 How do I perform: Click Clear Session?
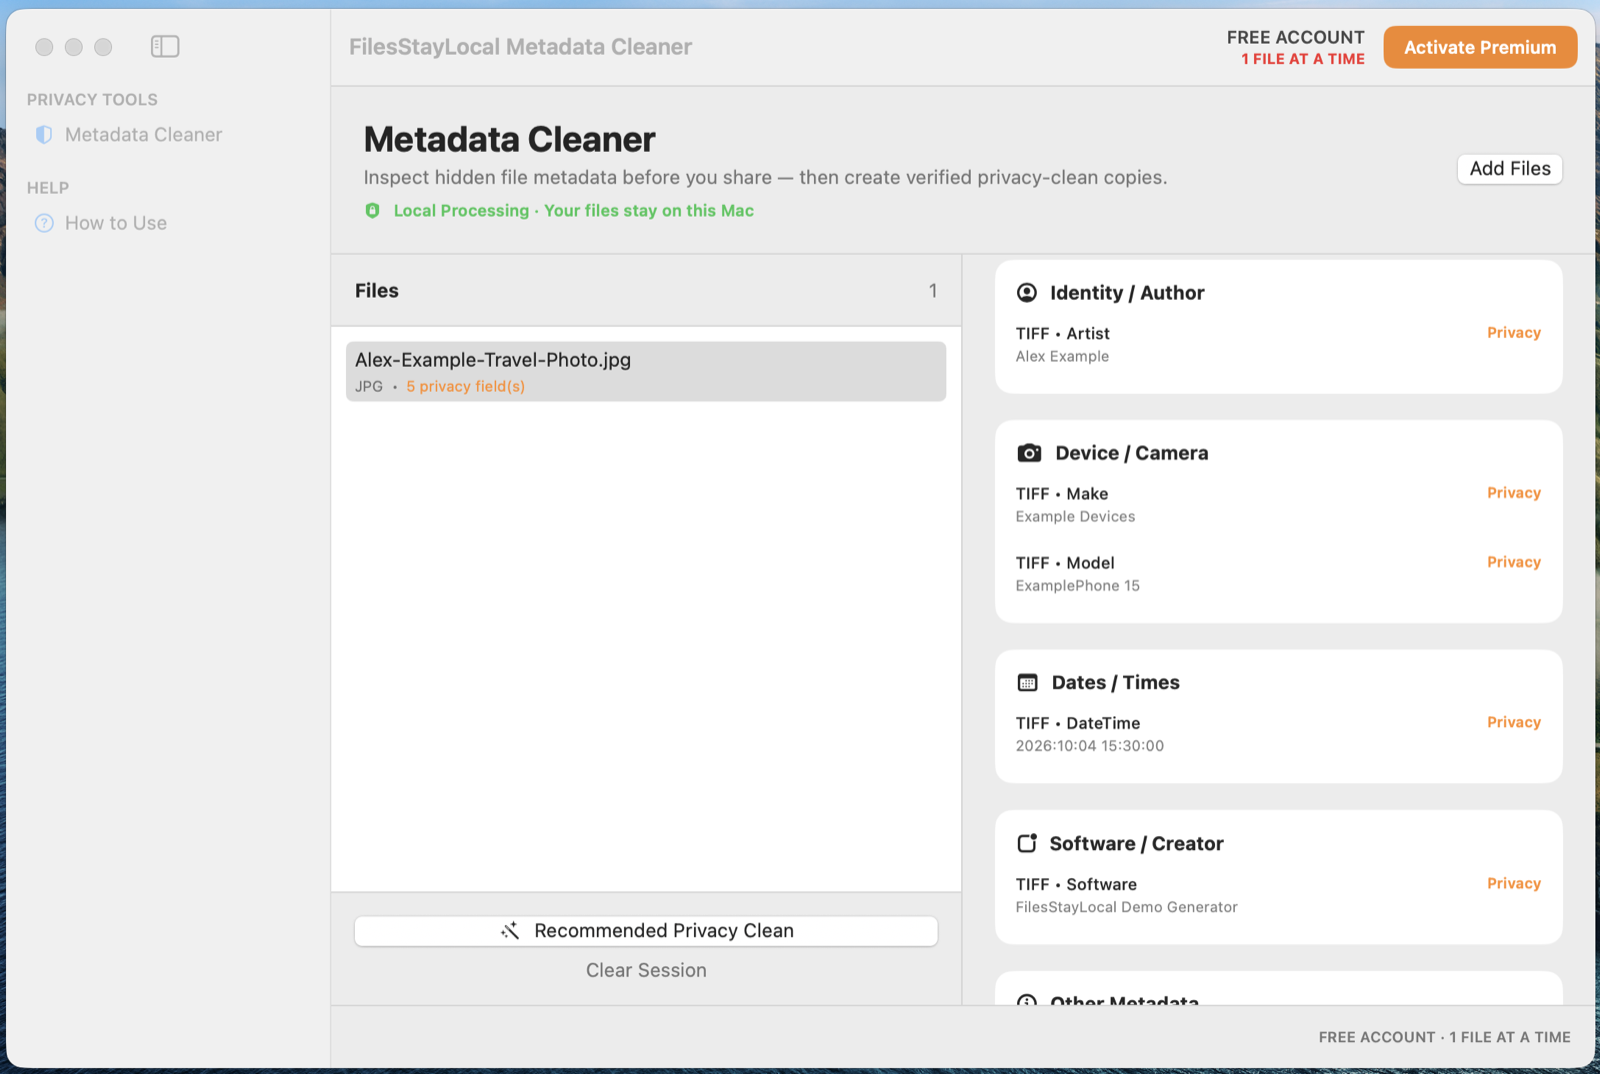[646, 970]
